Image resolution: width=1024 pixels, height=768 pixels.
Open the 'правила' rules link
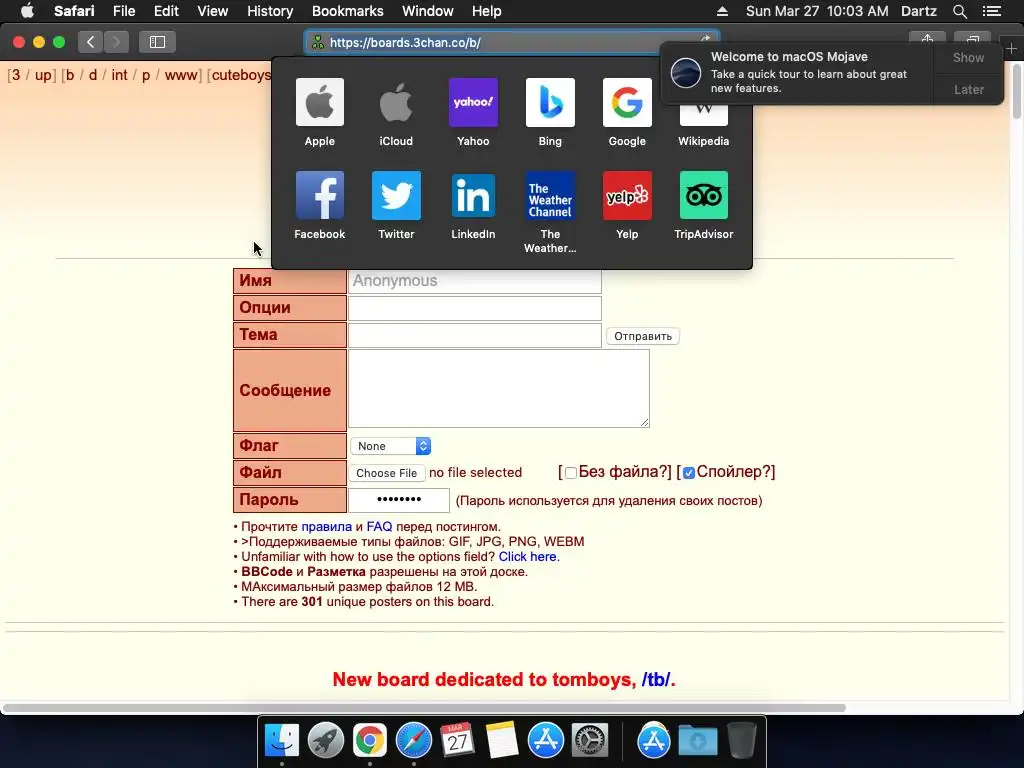click(x=327, y=526)
